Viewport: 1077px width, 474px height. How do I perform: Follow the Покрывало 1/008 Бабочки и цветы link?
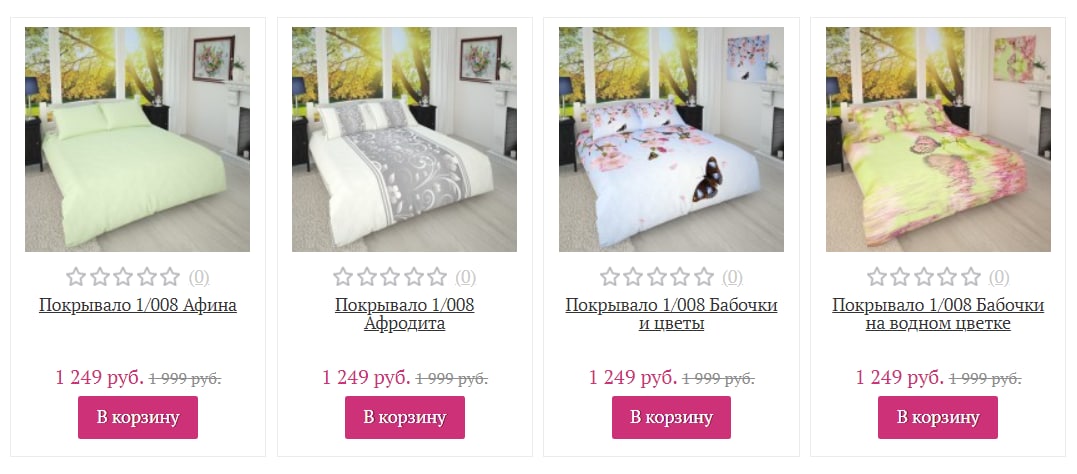coord(671,314)
